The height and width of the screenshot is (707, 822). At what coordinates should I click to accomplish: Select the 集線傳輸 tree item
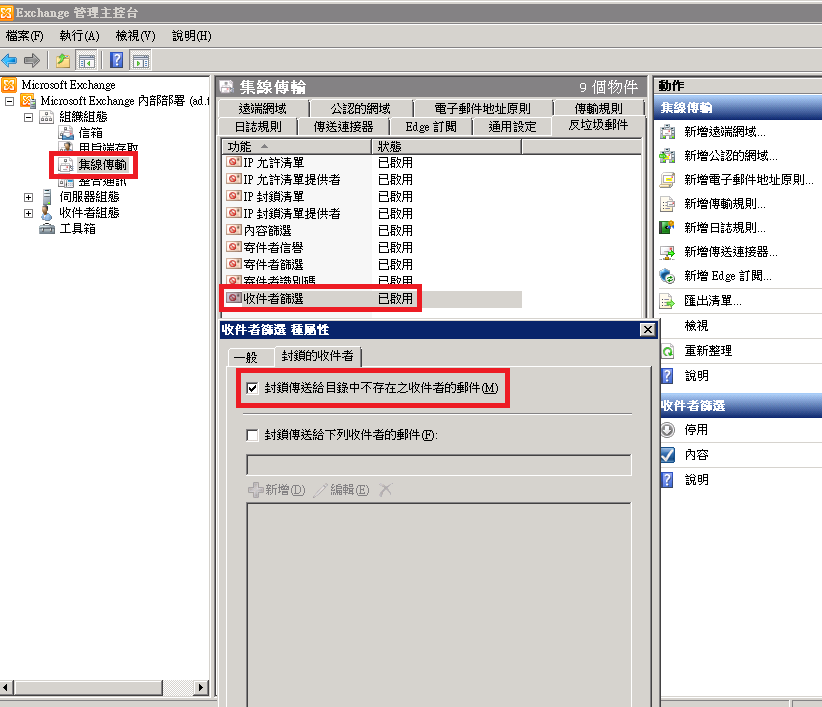102,165
